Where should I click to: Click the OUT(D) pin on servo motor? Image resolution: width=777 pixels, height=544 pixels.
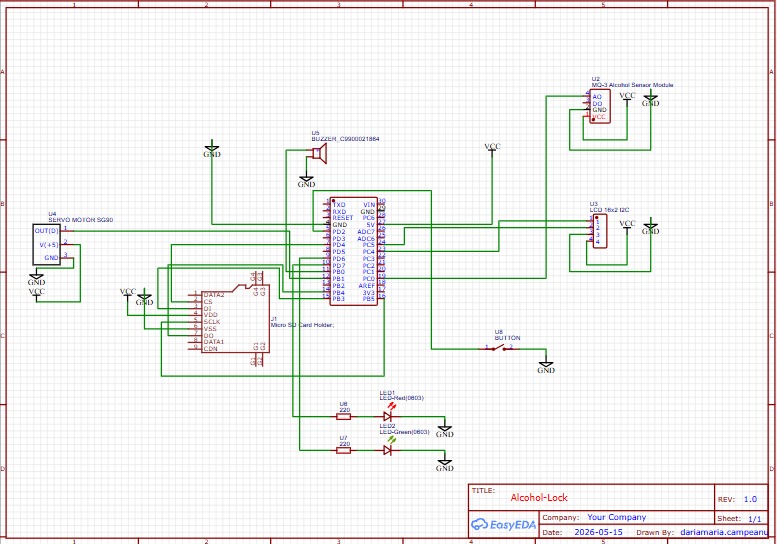click(47, 231)
